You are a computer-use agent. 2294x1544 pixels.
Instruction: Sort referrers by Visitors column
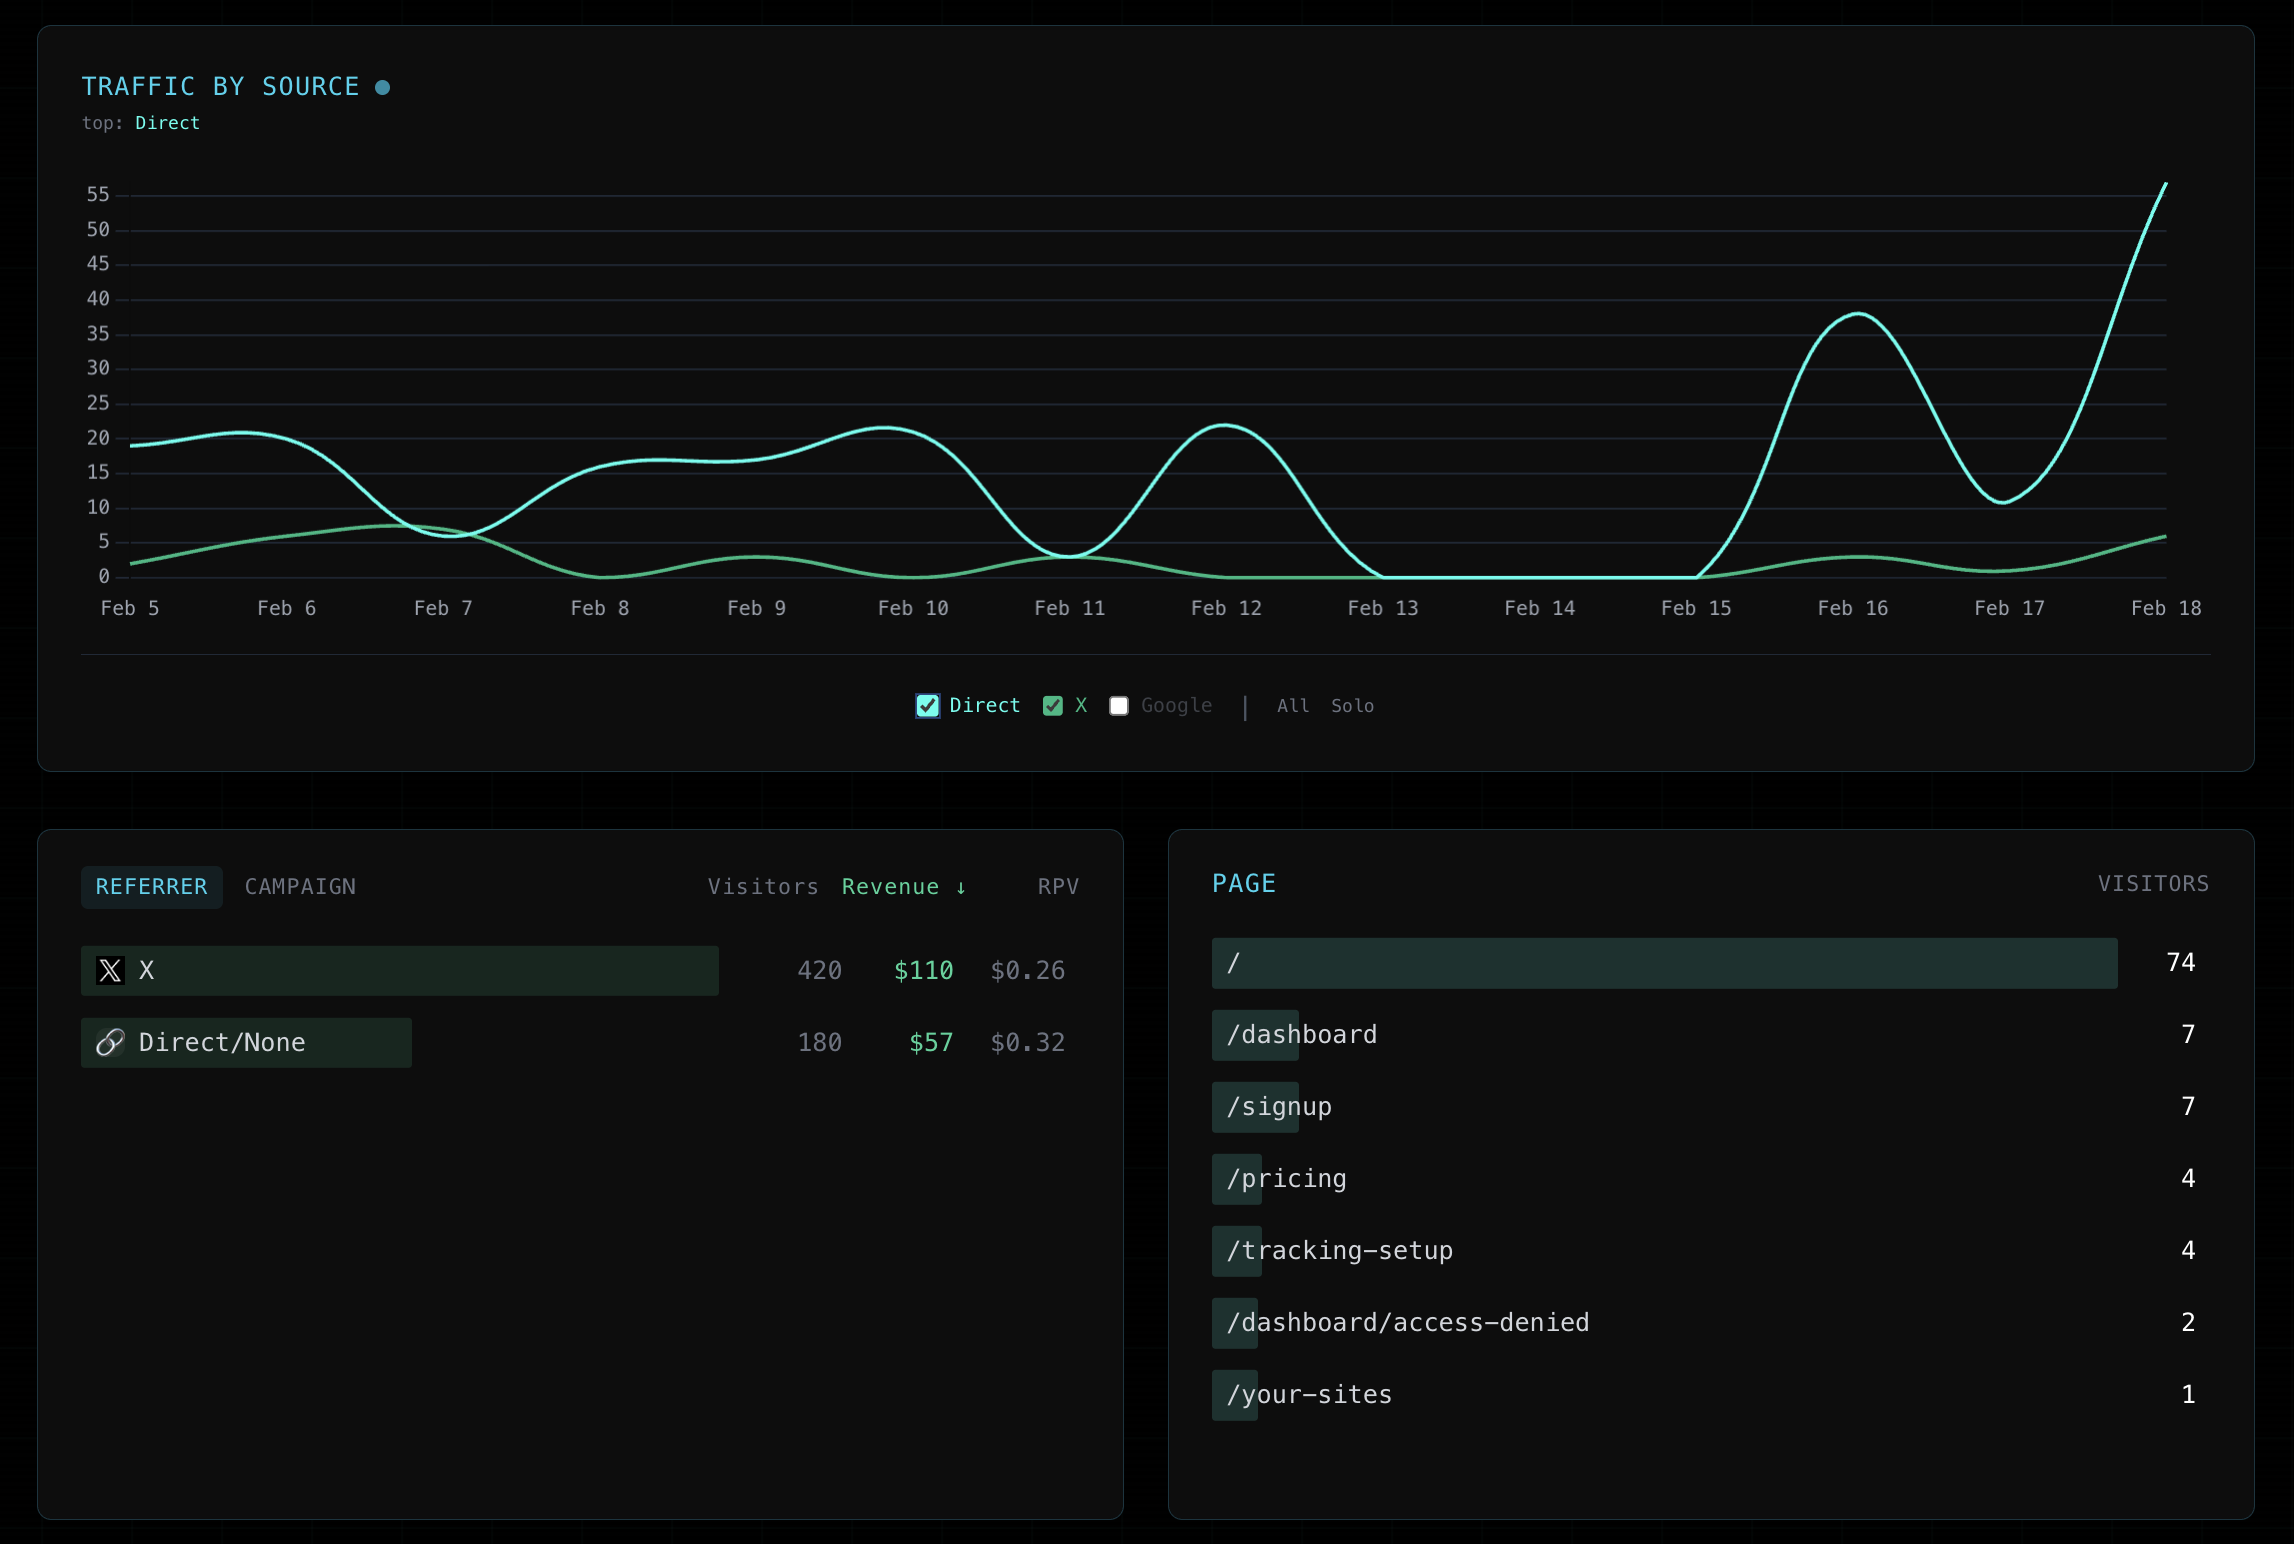(x=763, y=887)
